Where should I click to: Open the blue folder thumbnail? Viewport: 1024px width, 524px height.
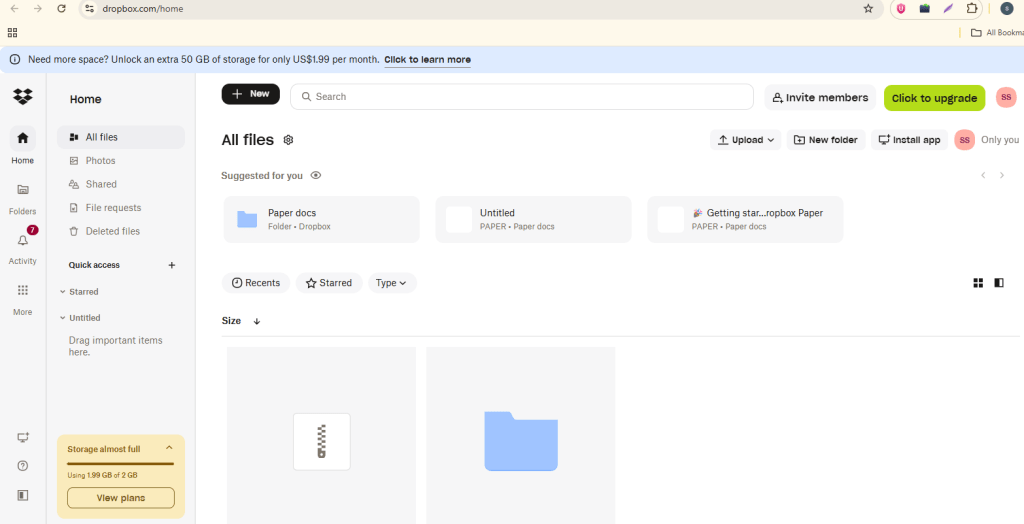pos(520,435)
